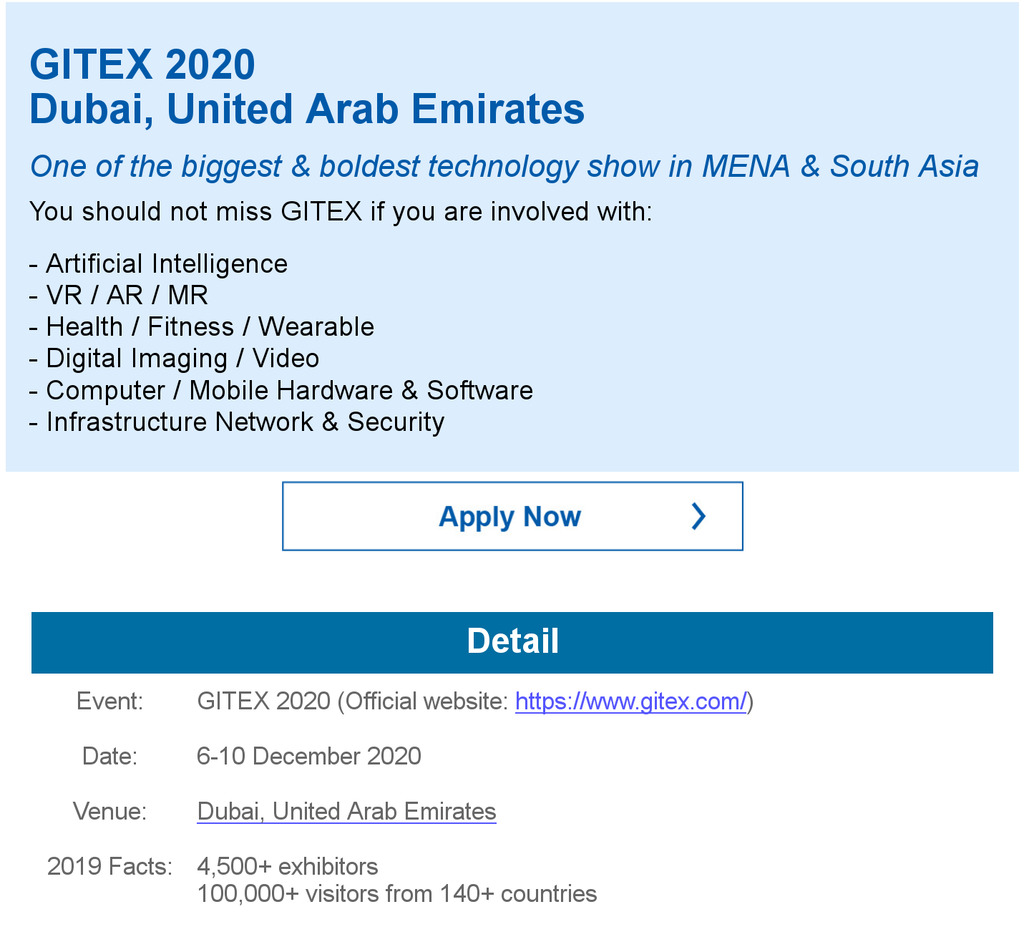The image size is (1024, 937).
Task: Select the VR / AR / MR list item
Action: (127, 296)
